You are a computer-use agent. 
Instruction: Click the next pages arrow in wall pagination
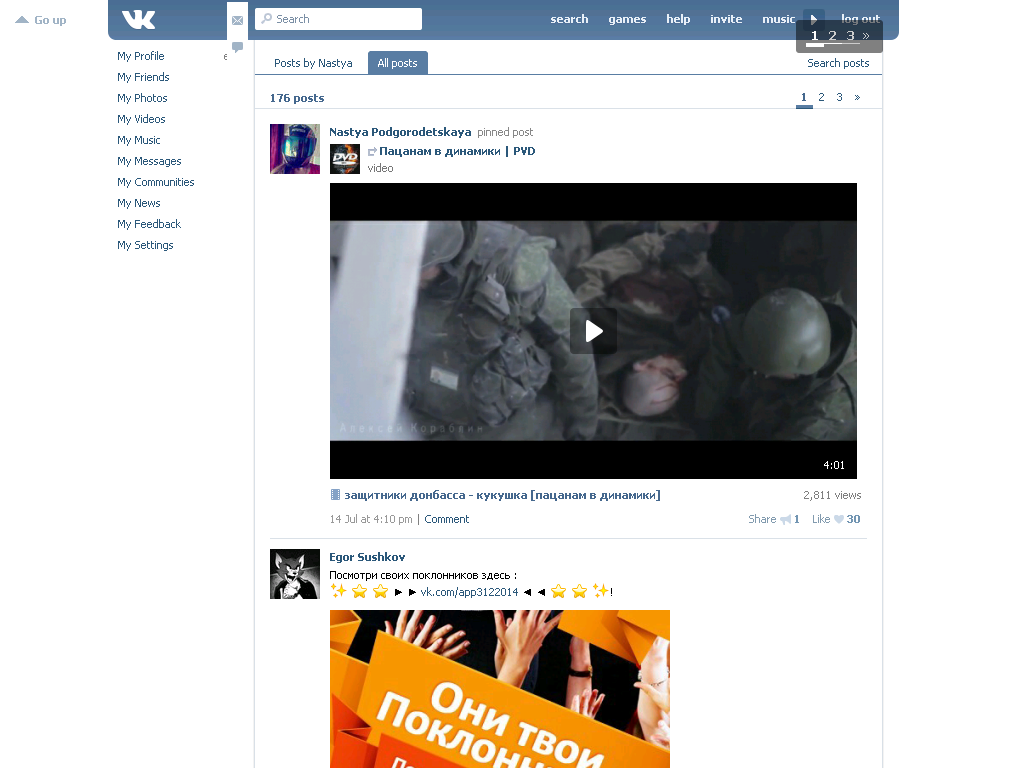point(857,97)
